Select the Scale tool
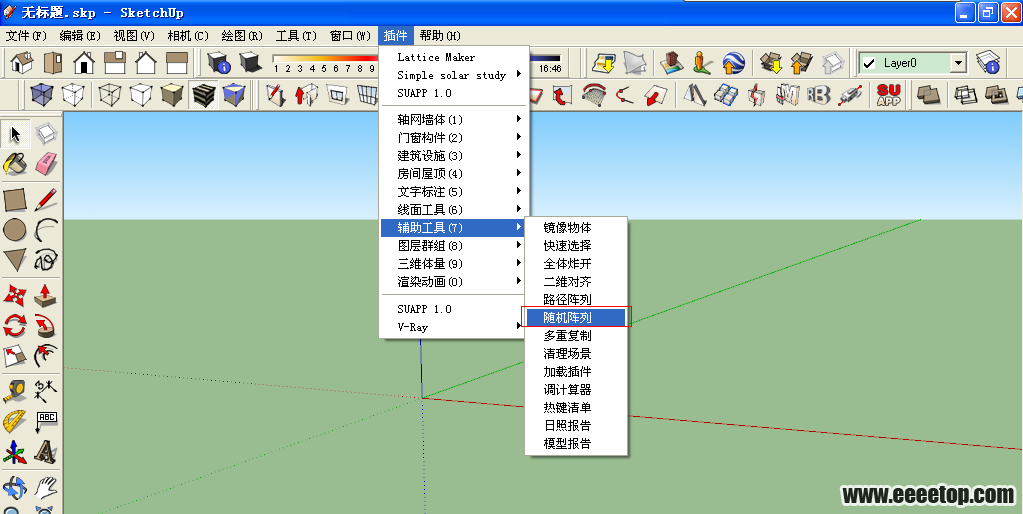Image resolution: width=1023 pixels, height=514 pixels. pos(15,355)
